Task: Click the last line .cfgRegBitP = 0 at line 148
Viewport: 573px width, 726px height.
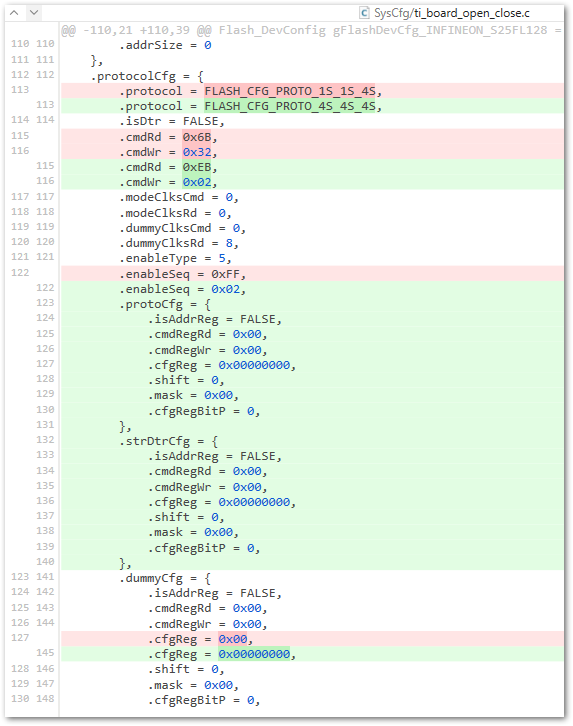Action: coord(204,700)
